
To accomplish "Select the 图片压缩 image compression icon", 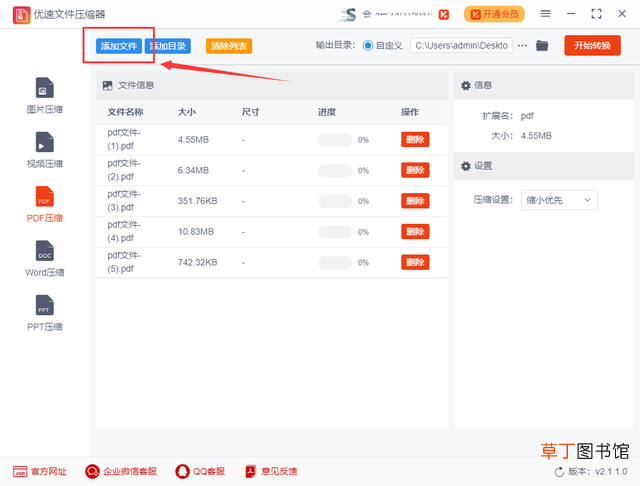I will (x=44, y=88).
